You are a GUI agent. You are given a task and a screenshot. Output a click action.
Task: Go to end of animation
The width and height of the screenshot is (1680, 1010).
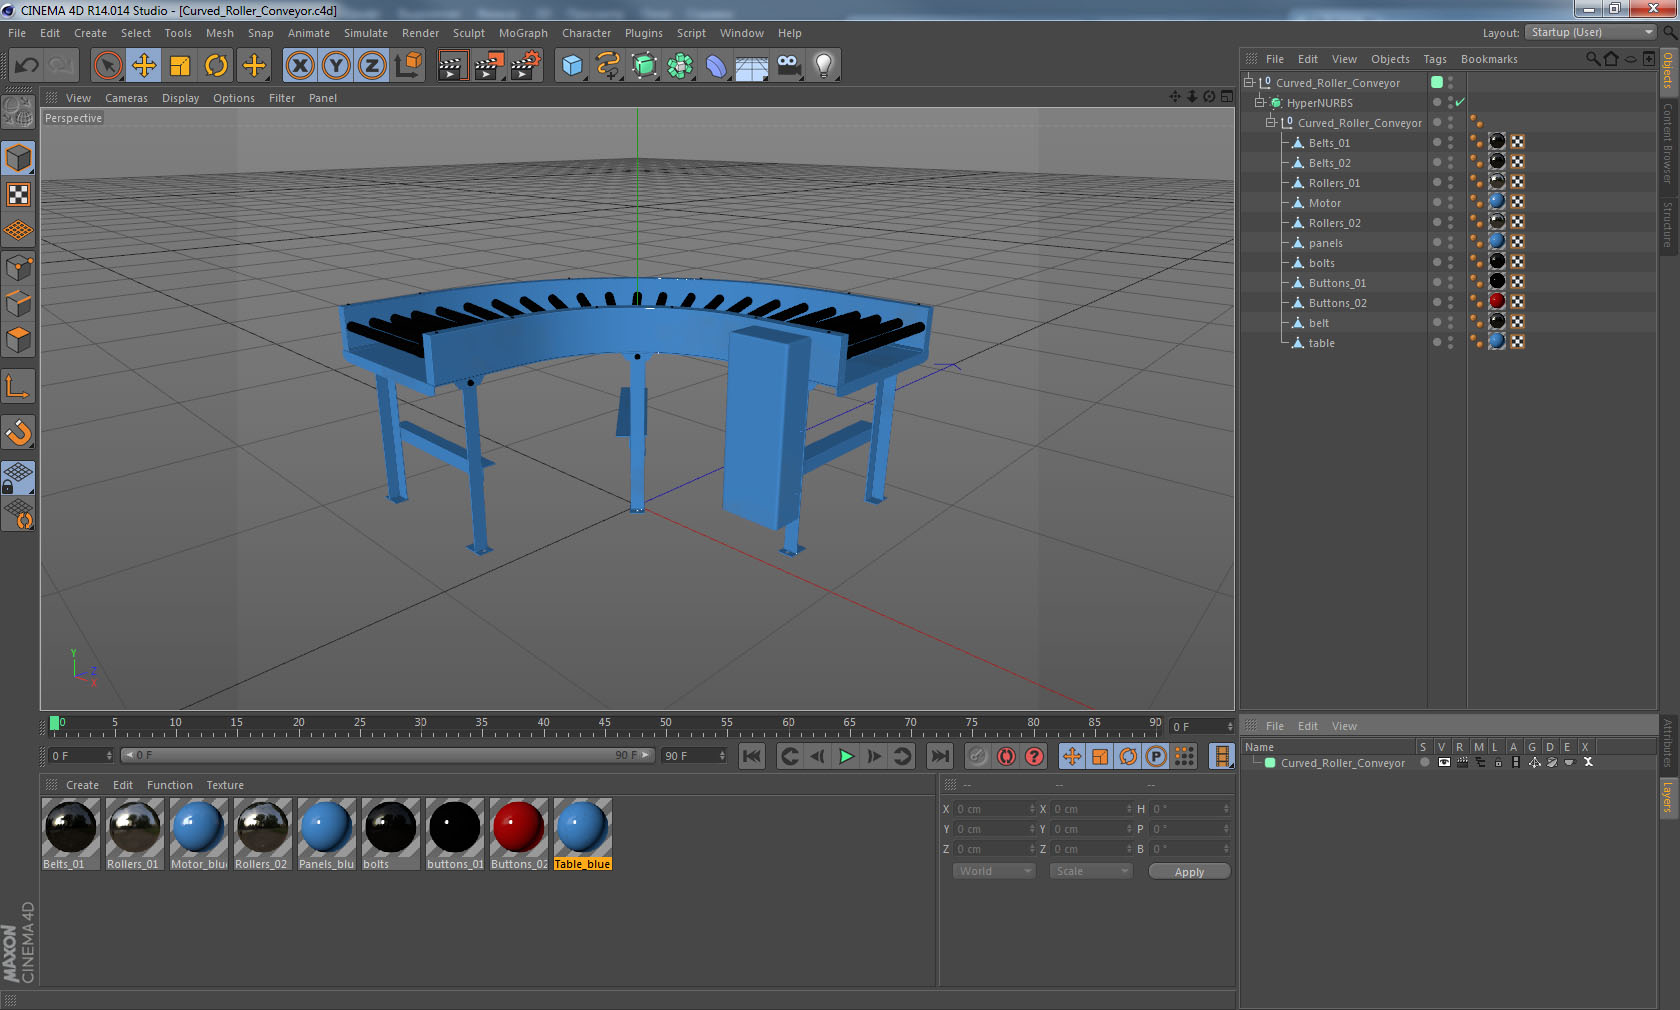click(939, 756)
